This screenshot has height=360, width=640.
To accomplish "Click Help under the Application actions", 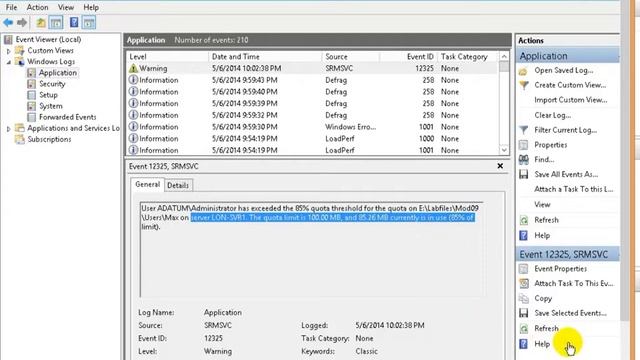I will [542, 236].
